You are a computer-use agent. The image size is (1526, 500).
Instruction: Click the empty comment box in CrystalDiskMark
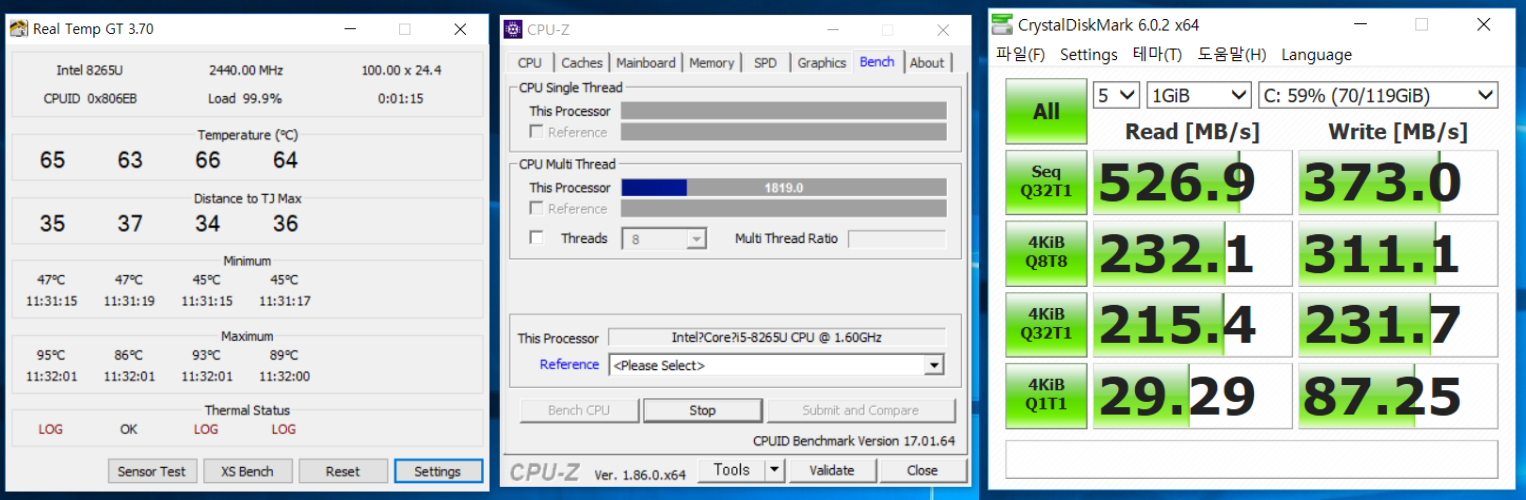1252,459
